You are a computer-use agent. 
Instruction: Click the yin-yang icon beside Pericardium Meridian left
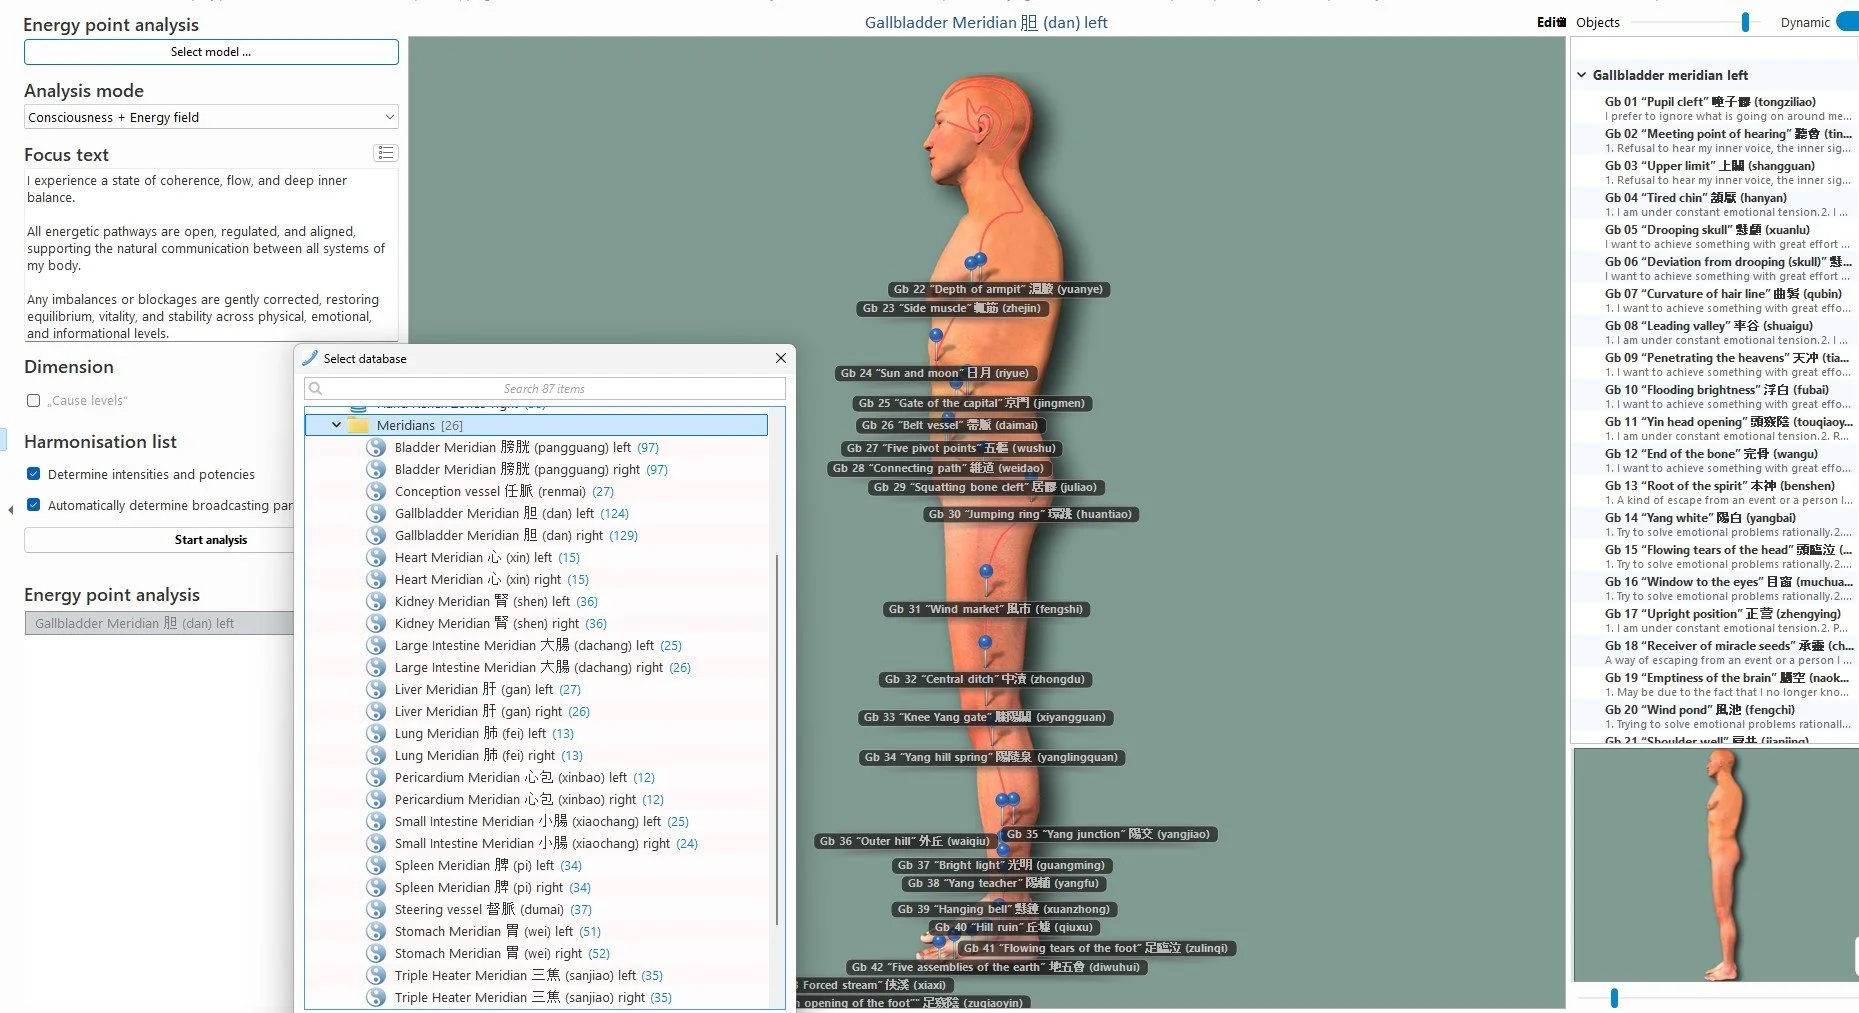(376, 777)
